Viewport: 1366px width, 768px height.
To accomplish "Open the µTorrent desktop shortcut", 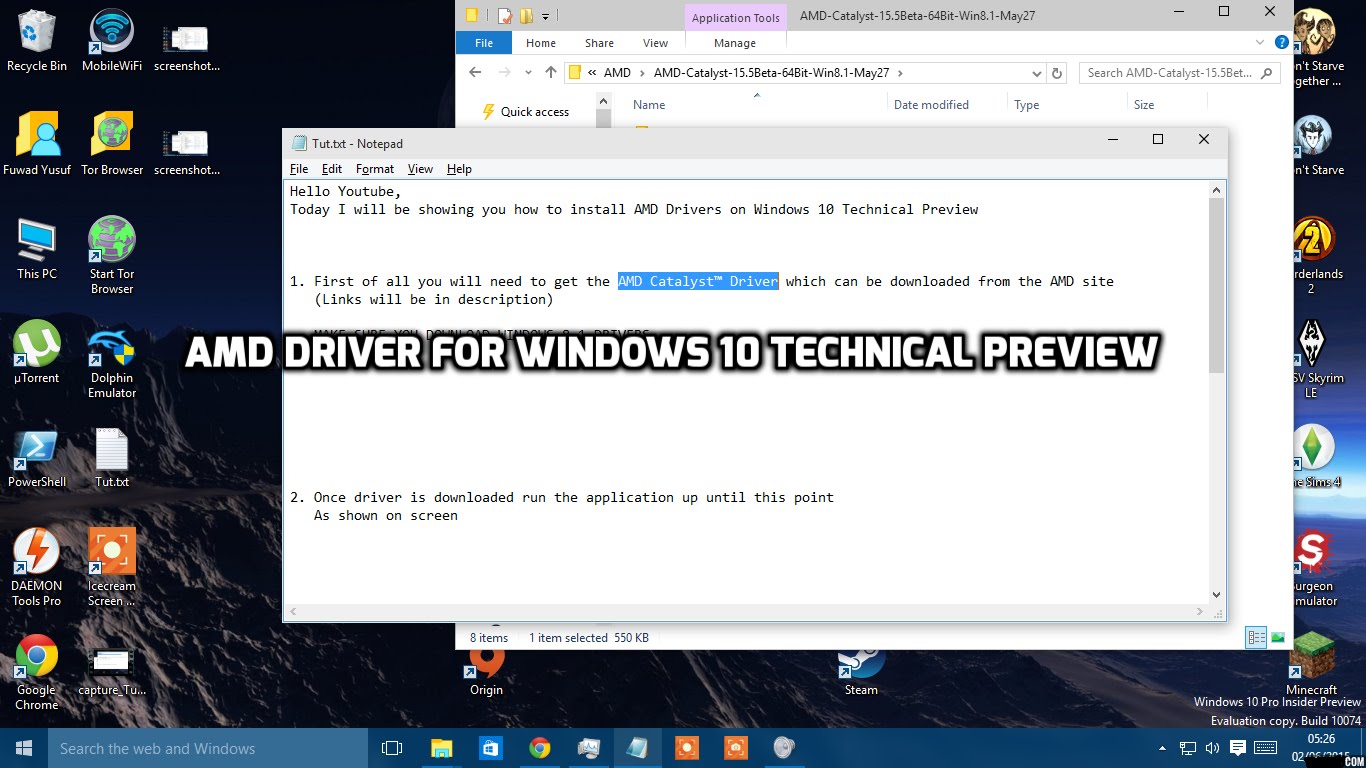I will (37, 352).
